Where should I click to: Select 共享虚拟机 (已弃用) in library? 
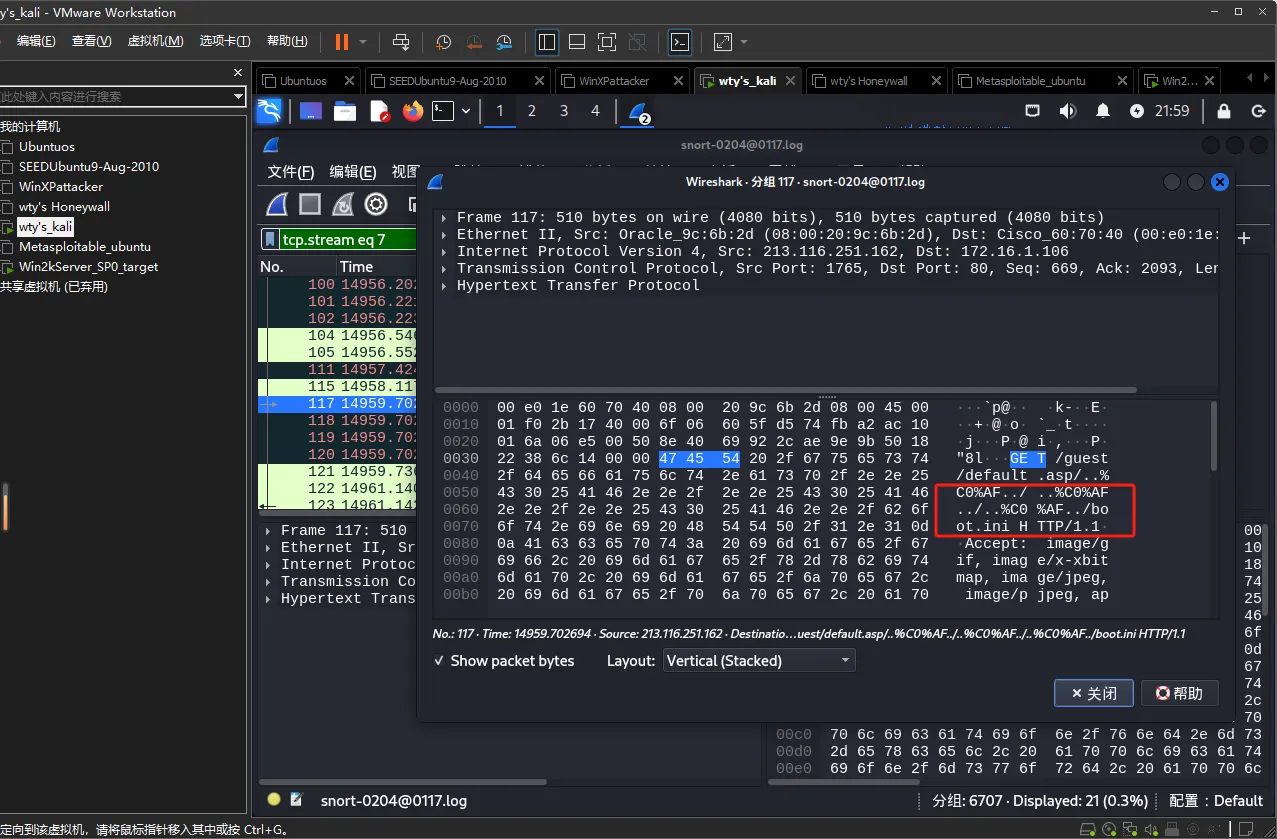tap(54, 287)
